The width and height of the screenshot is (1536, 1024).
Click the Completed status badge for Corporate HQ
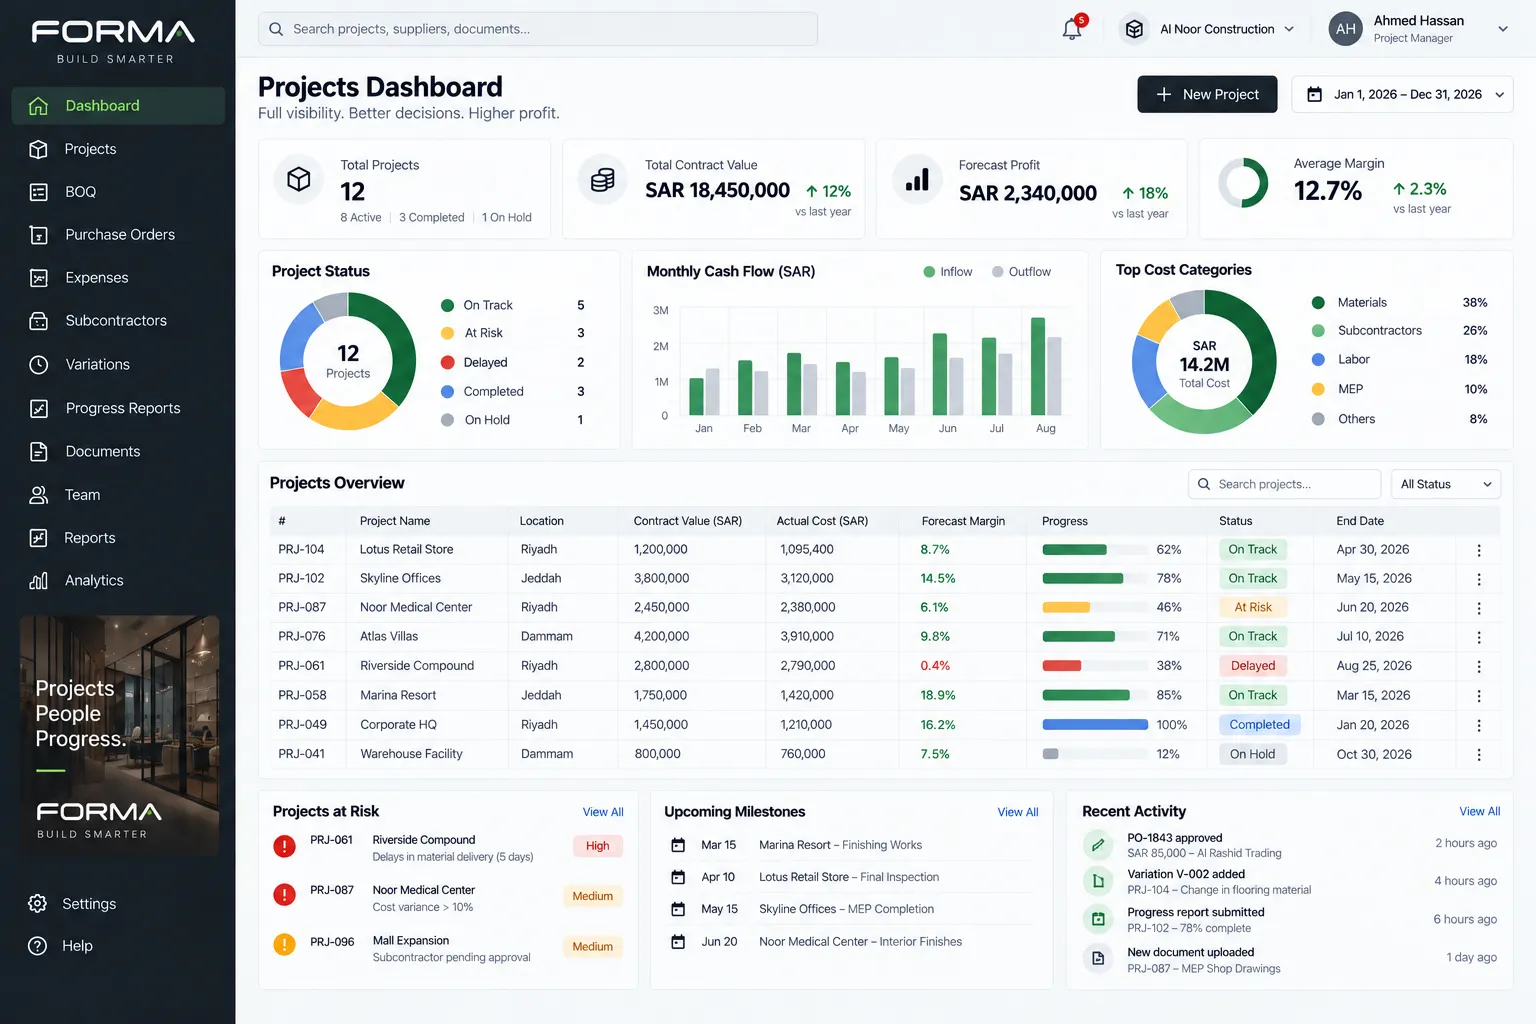(x=1260, y=725)
